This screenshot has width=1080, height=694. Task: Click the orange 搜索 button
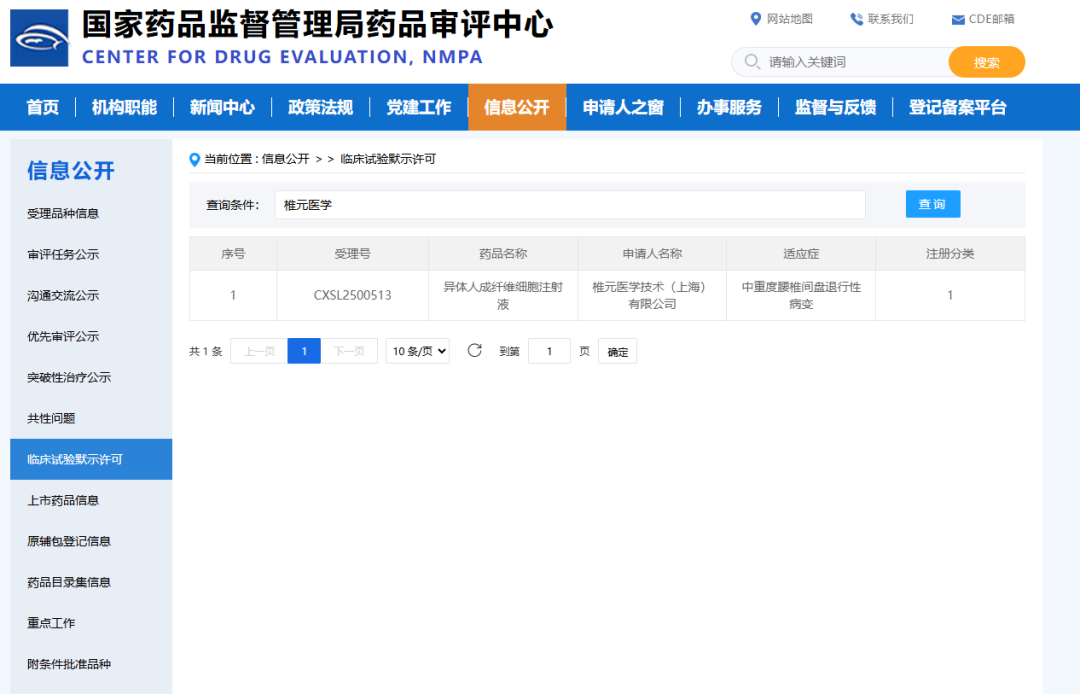pyautogui.click(x=986, y=62)
